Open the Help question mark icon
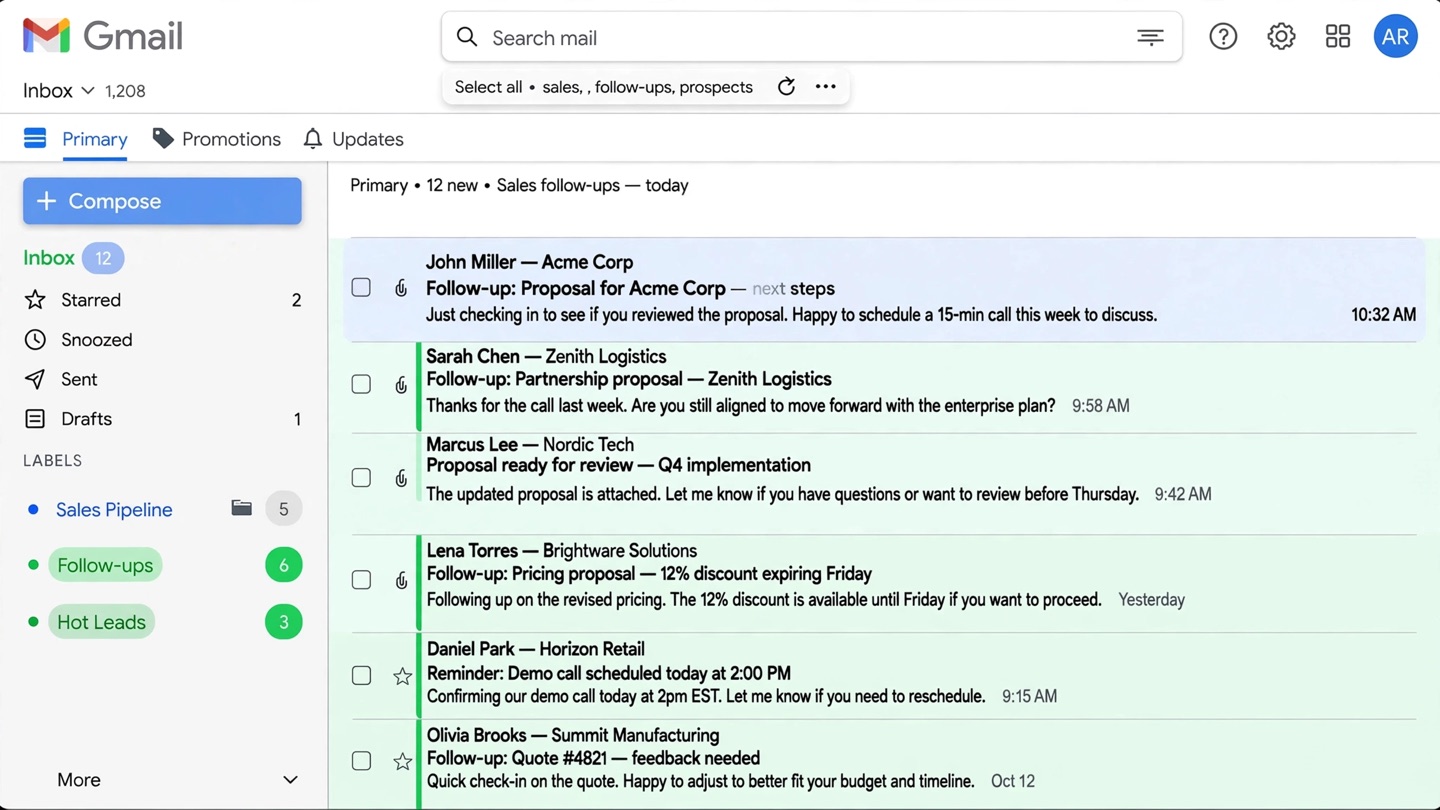 [x=1223, y=37]
